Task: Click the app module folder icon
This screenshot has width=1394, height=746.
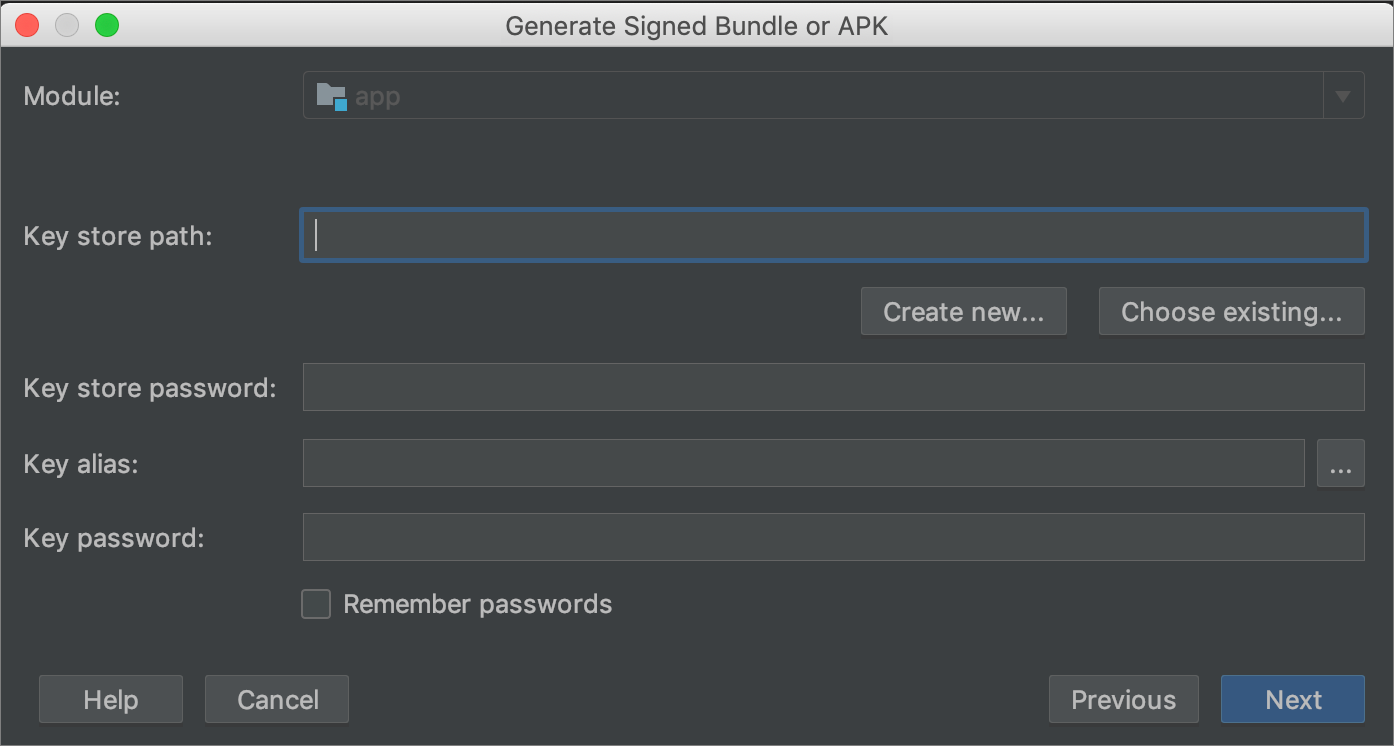Action: click(331, 96)
